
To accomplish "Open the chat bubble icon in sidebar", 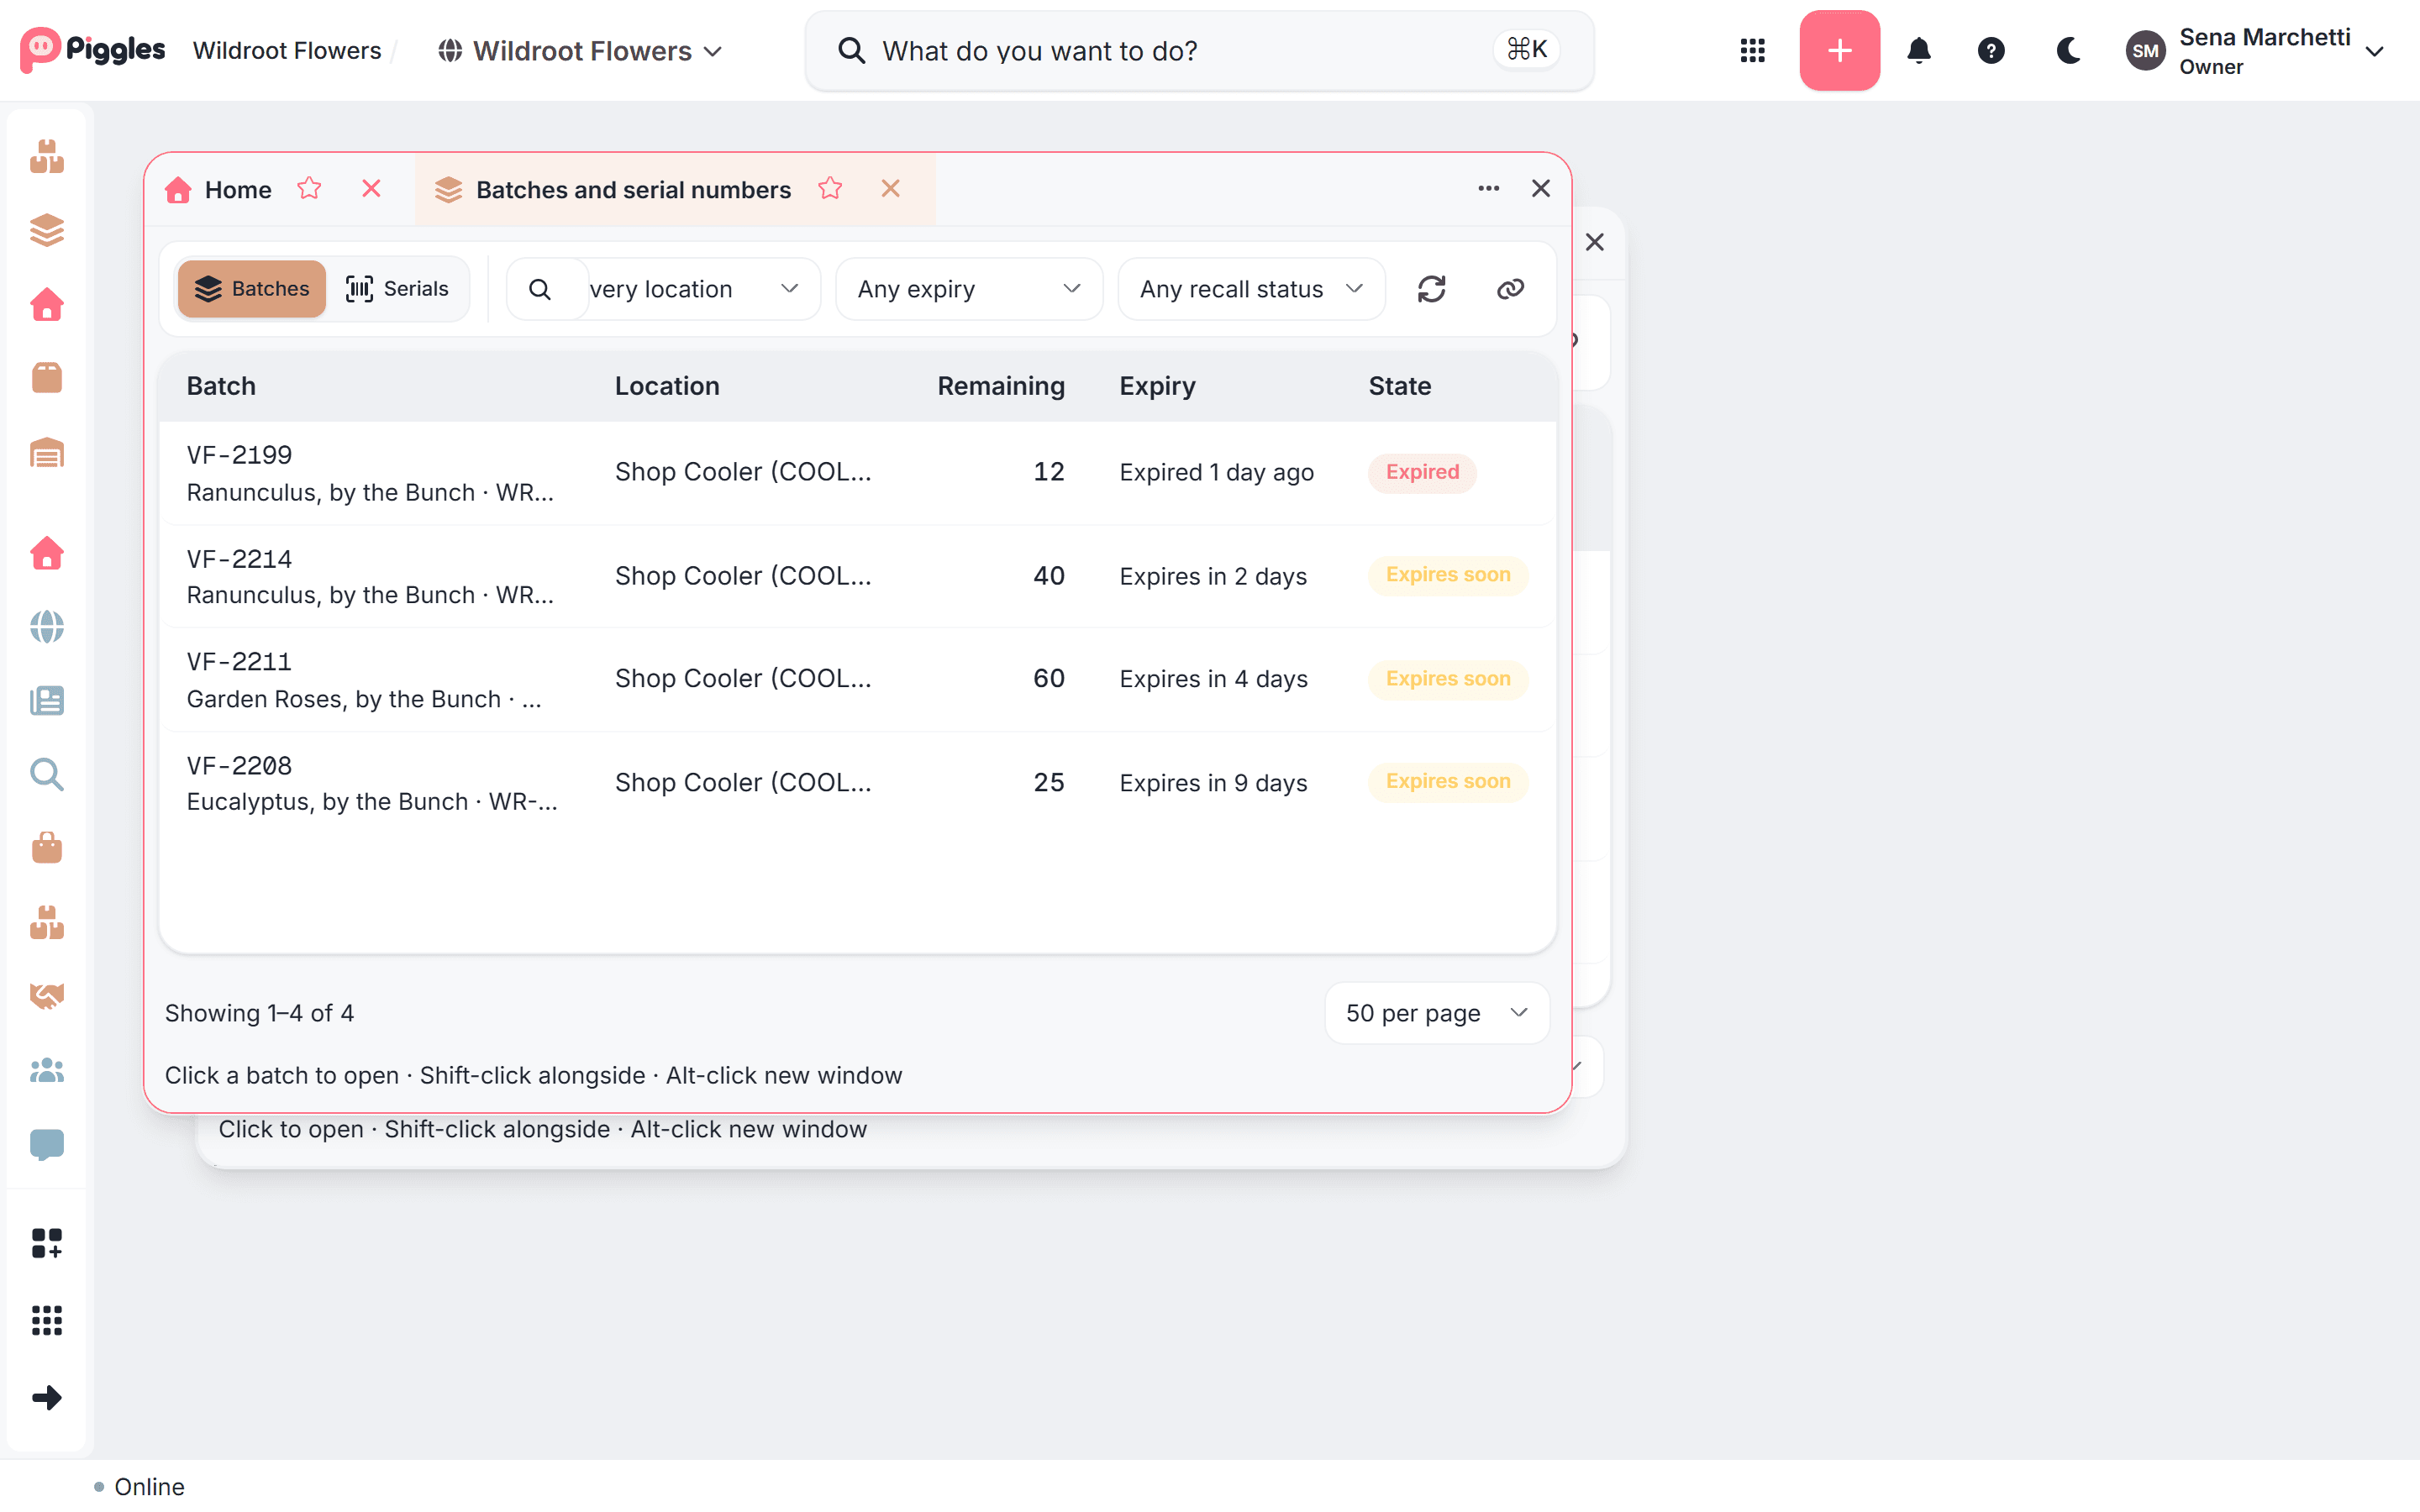I will point(47,1144).
